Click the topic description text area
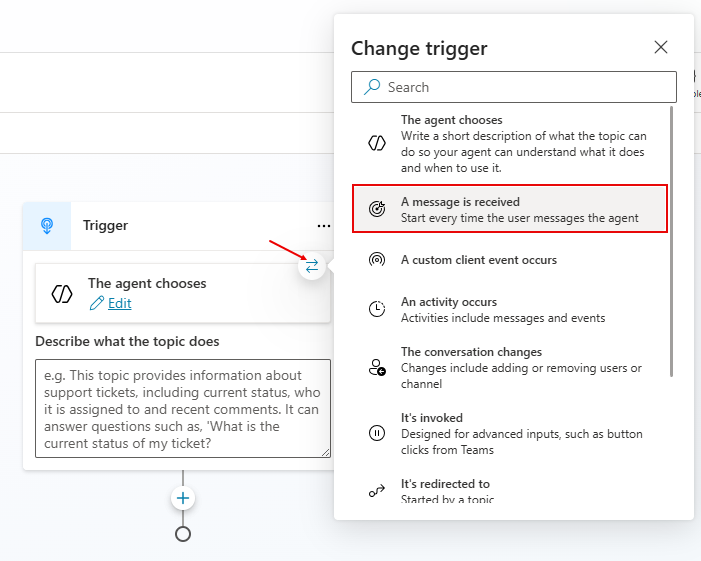Viewport: 701px width, 561px height. point(182,408)
